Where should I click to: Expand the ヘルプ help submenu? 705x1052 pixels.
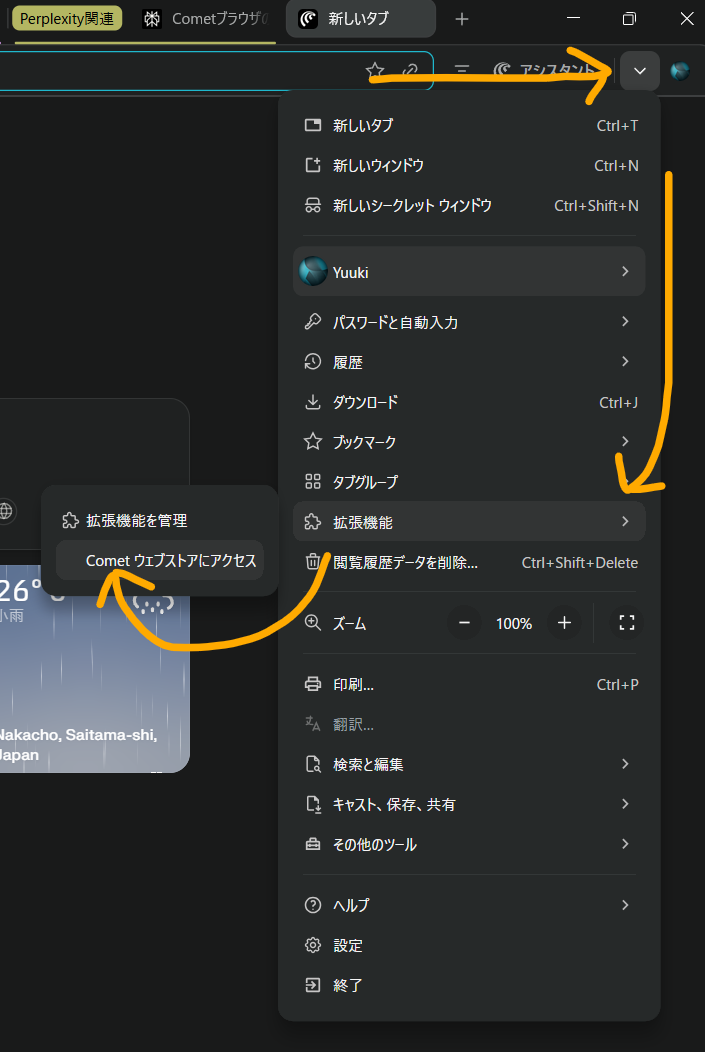coord(469,905)
